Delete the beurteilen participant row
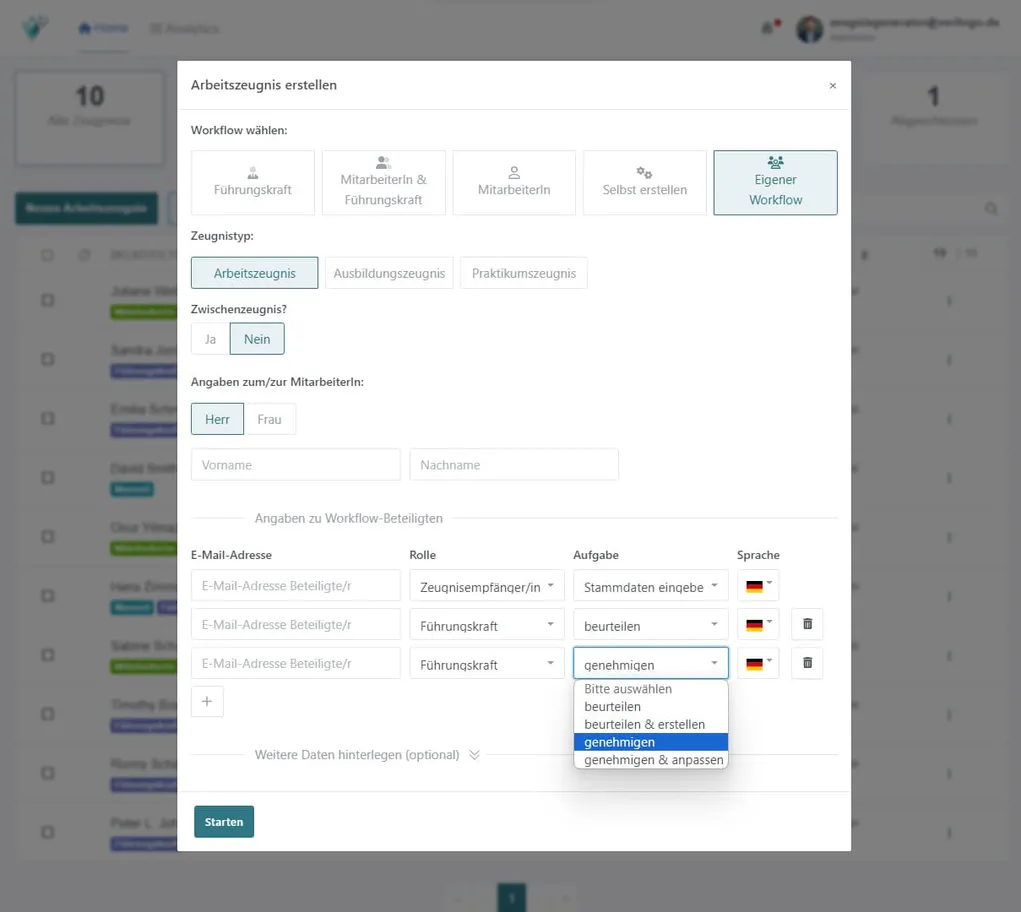This screenshot has width=1021, height=912. [x=807, y=624]
